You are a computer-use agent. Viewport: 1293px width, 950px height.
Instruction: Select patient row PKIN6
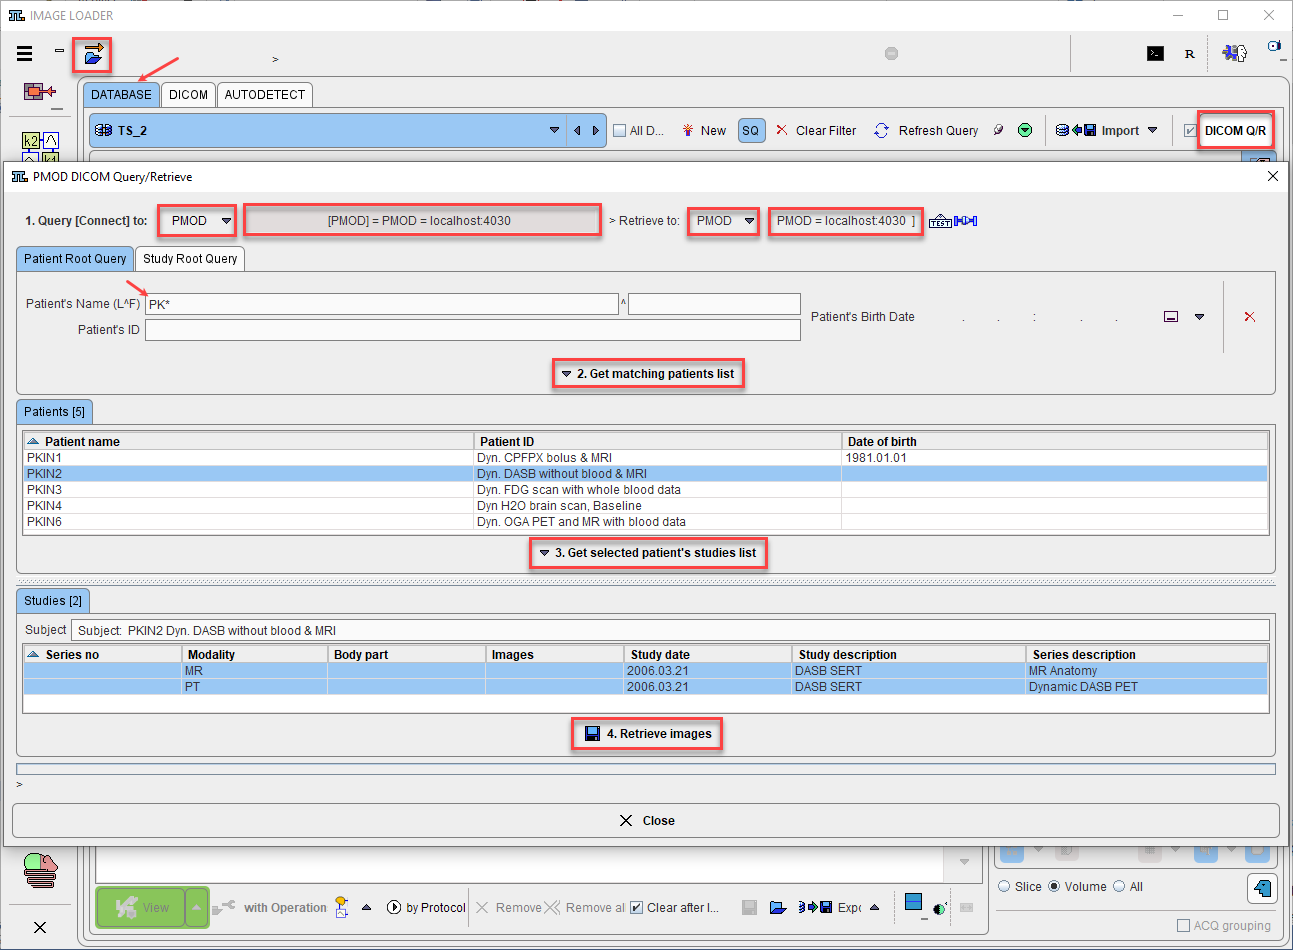pos(646,522)
